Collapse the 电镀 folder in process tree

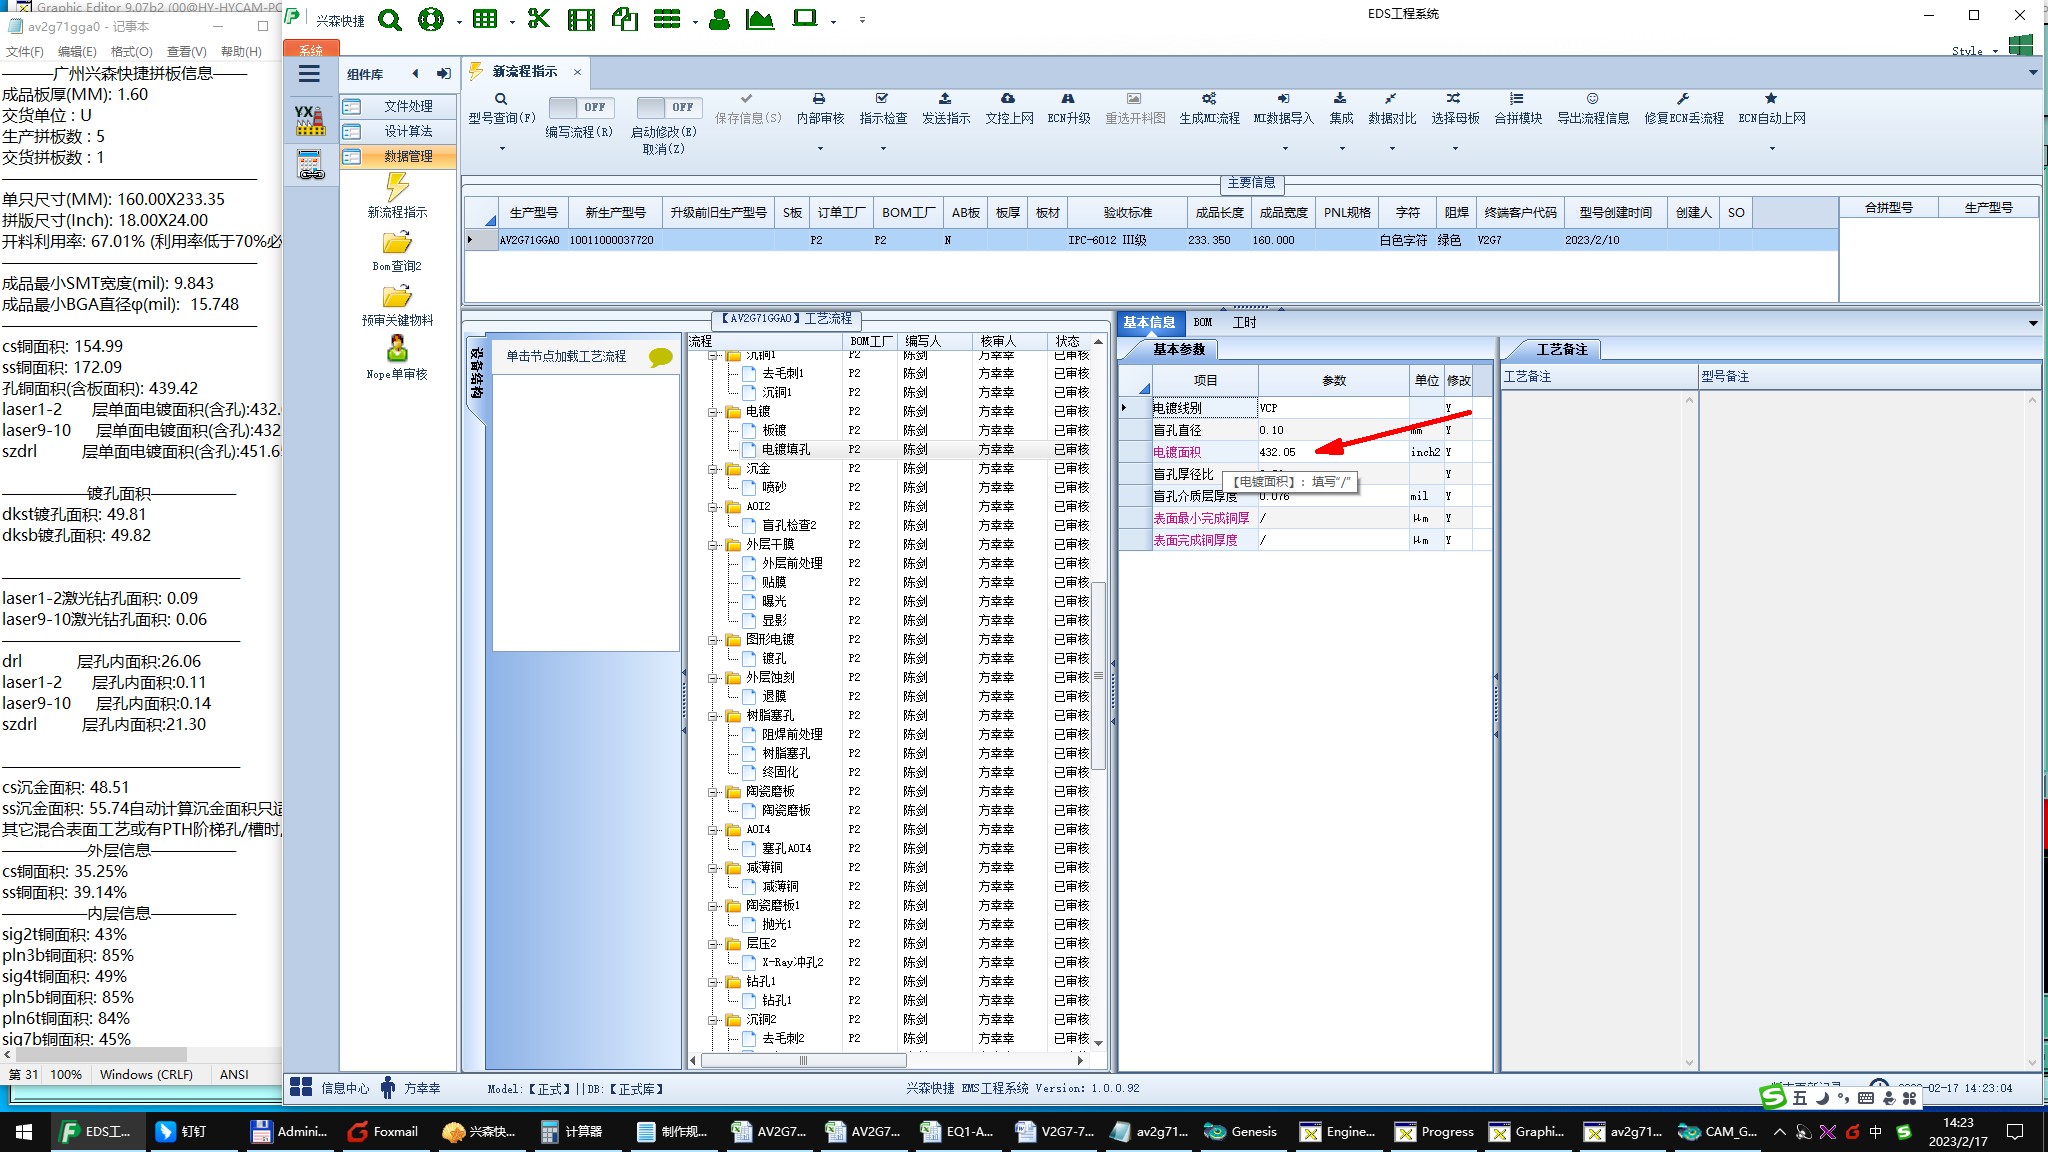[x=714, y=412]
